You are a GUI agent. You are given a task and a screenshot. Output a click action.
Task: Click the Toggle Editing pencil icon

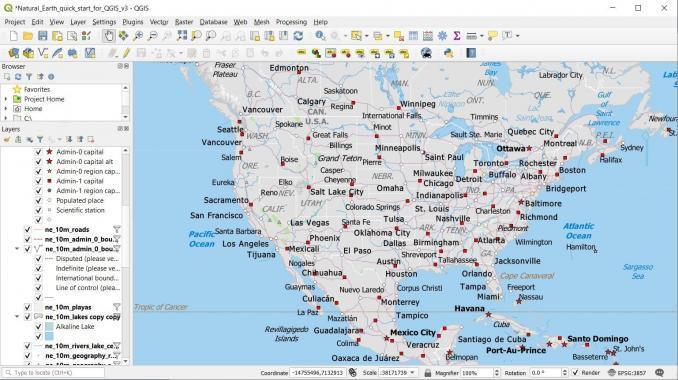coord(126,53)
